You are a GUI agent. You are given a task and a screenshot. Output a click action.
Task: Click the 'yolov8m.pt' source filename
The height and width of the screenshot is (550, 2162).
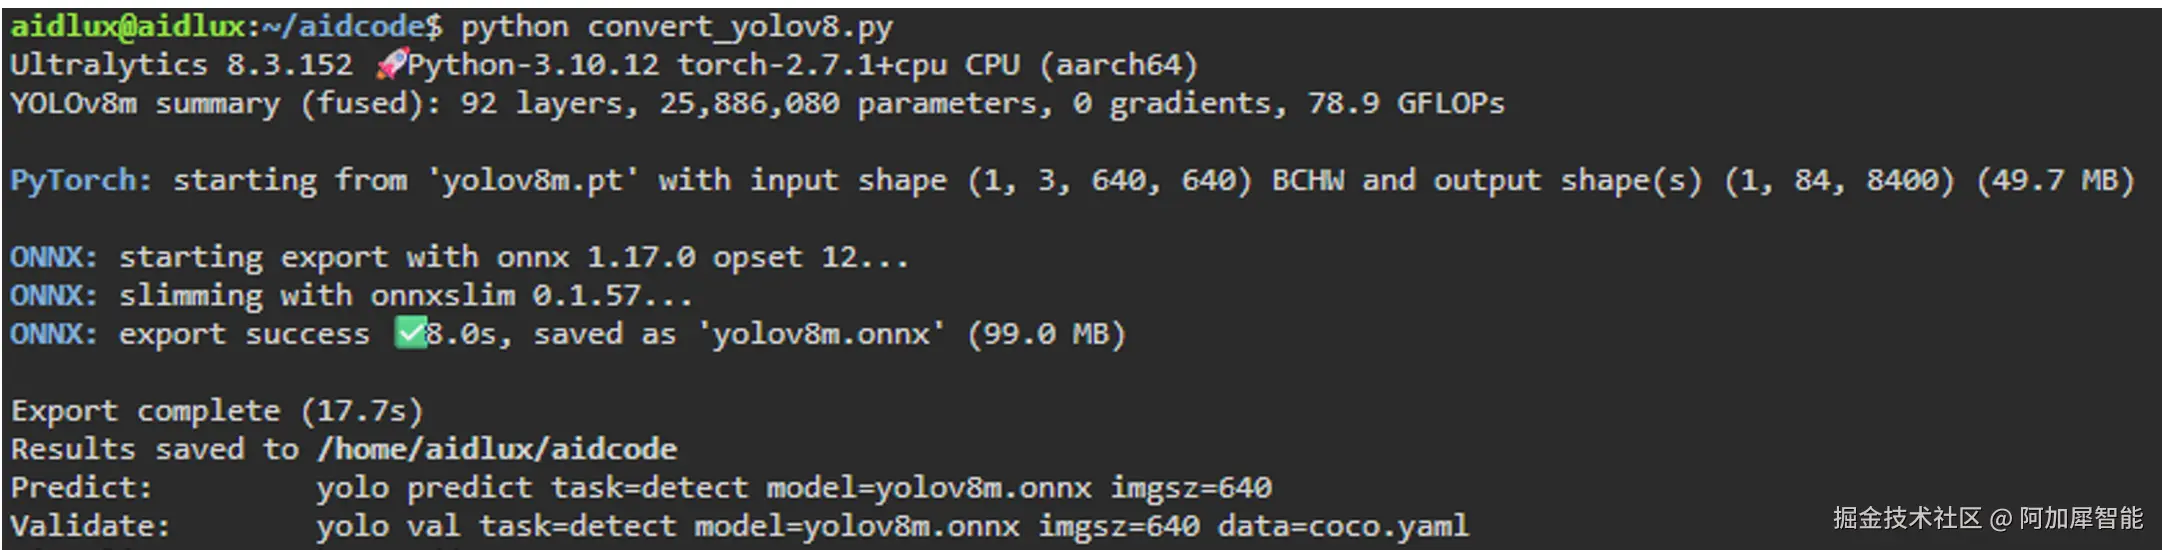point(532,180)
